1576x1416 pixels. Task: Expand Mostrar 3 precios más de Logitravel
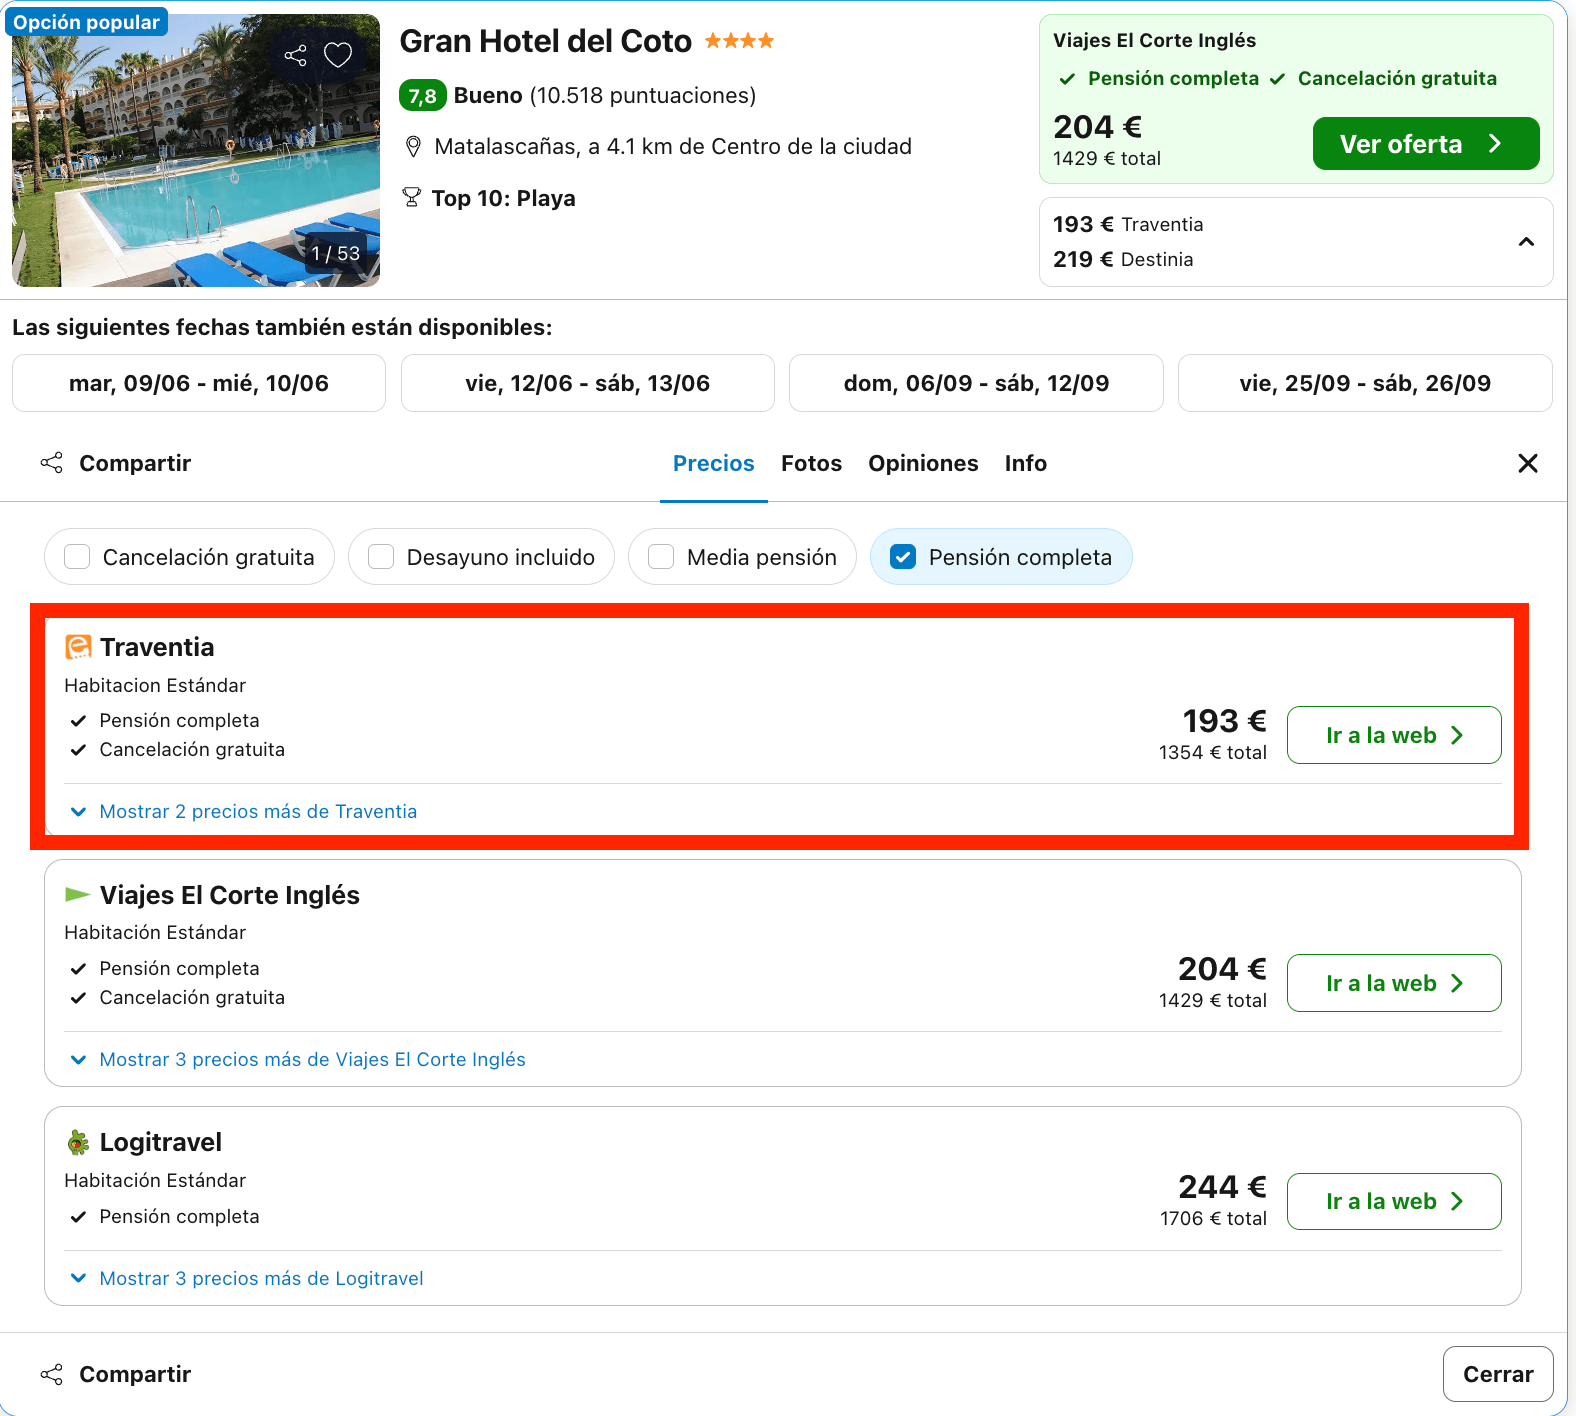point(247,1278)
